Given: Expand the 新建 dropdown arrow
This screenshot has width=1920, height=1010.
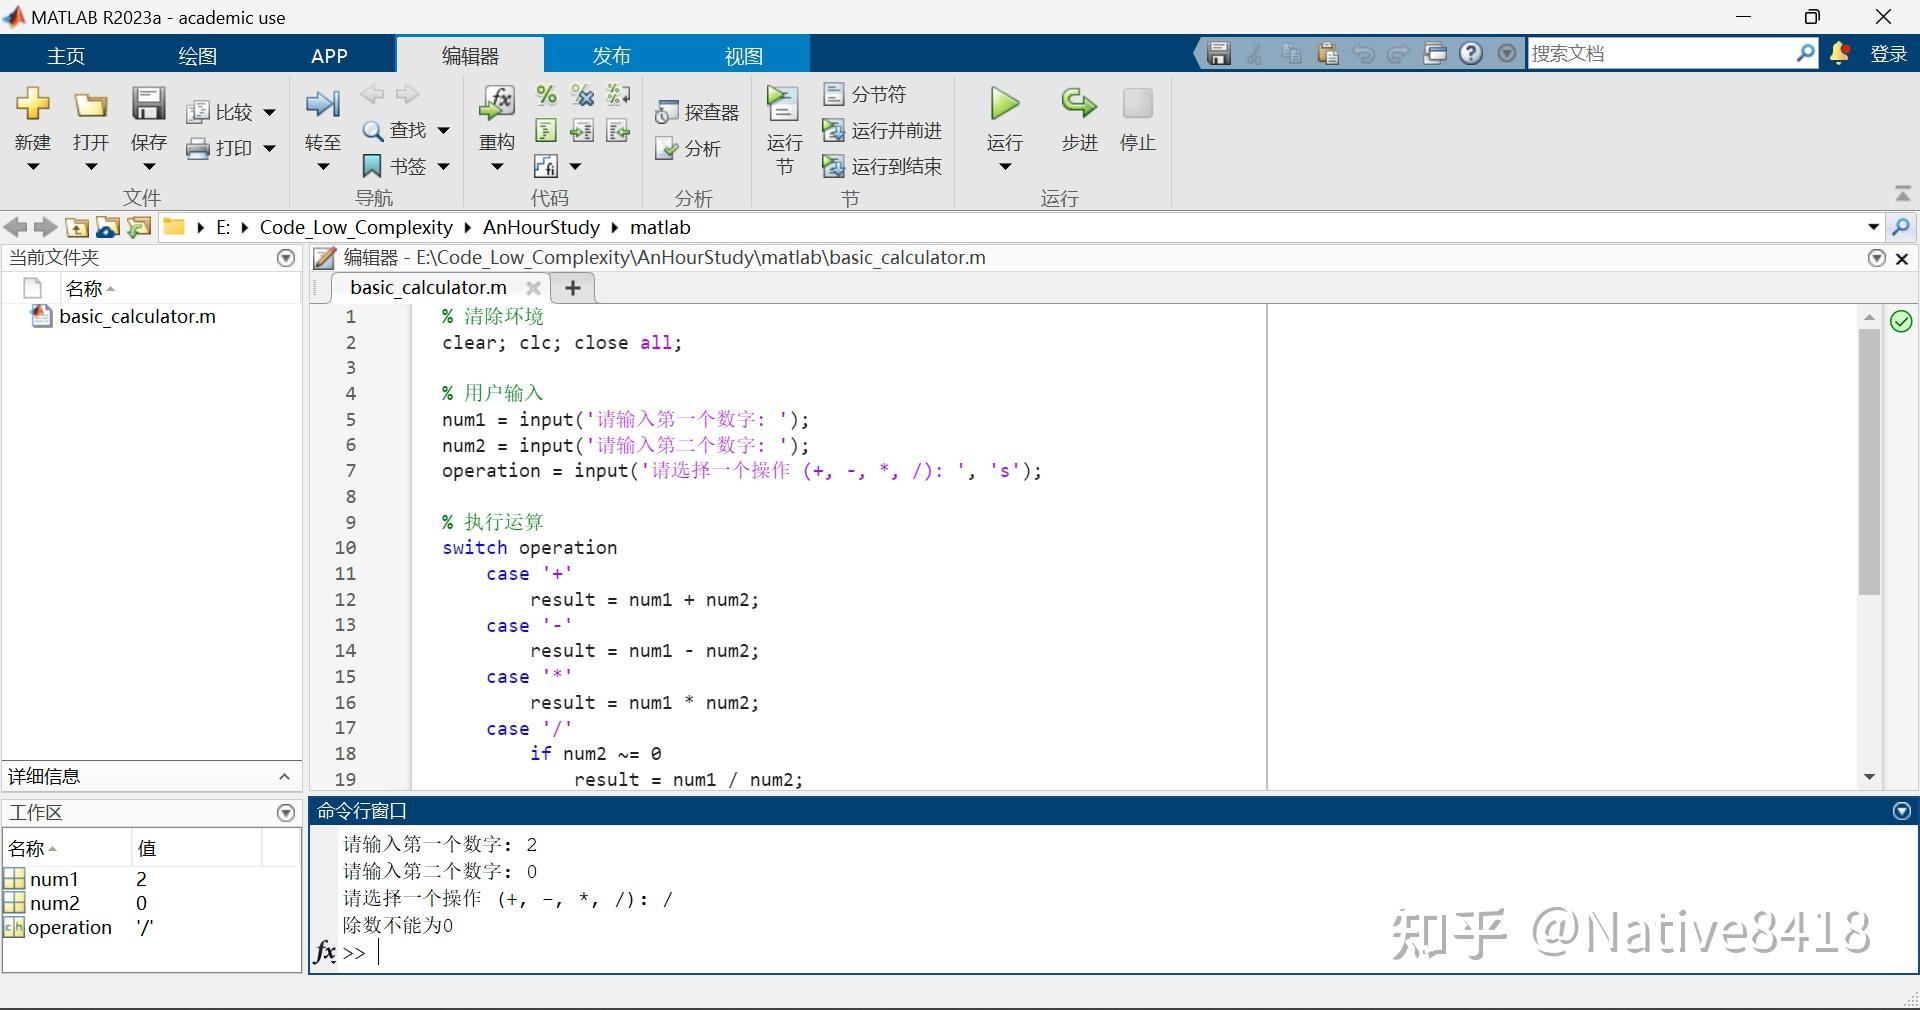Looking at the screenshot, I should click(x=32, y=167).
